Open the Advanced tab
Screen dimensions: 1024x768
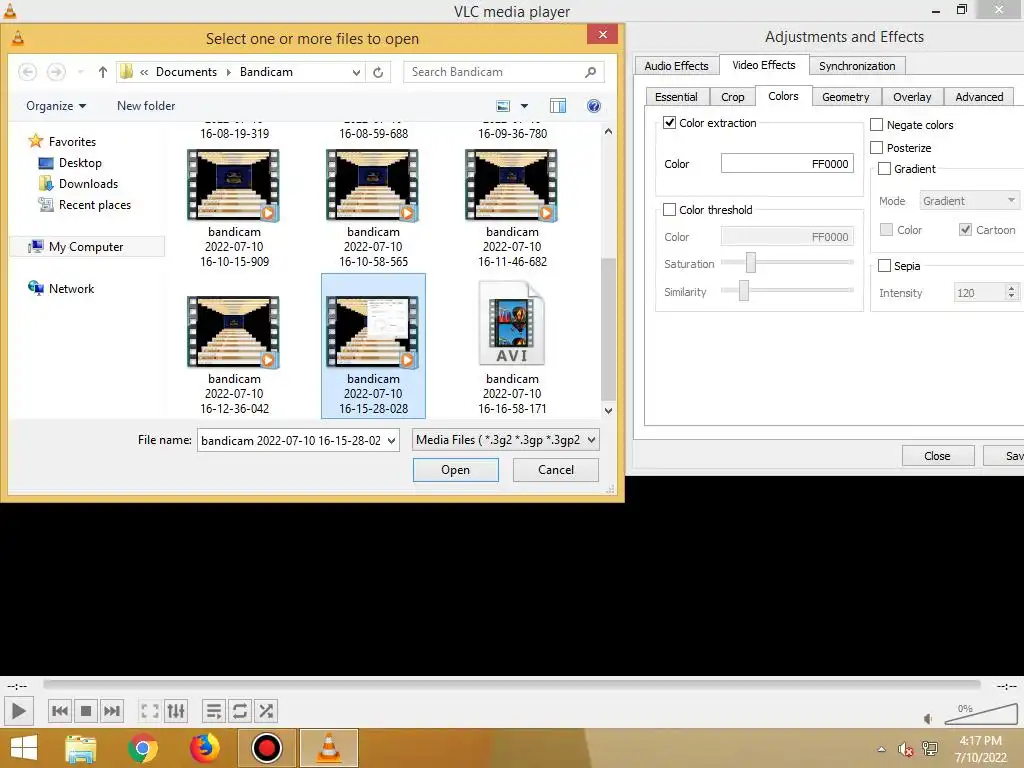(x=979, y=97)
